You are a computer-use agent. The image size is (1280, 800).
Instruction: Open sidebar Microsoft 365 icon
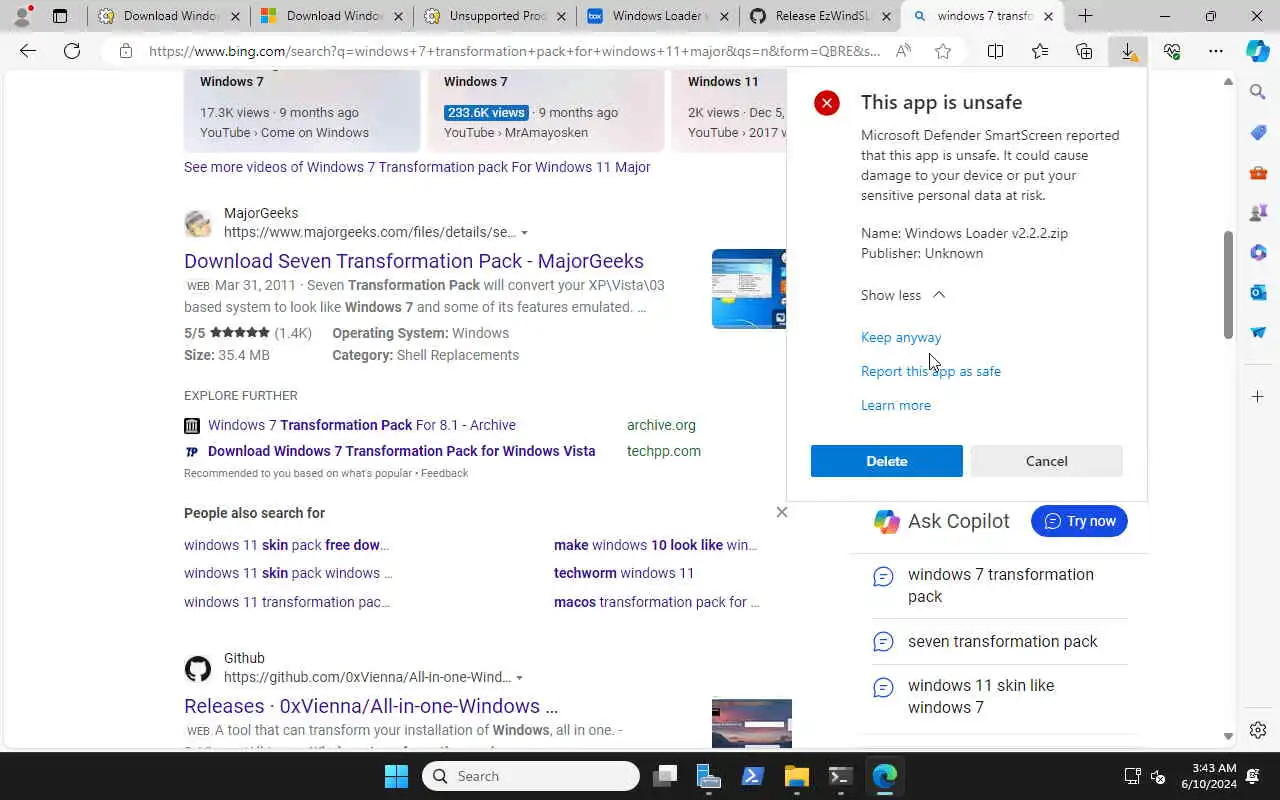click(x=1258, y=252)
